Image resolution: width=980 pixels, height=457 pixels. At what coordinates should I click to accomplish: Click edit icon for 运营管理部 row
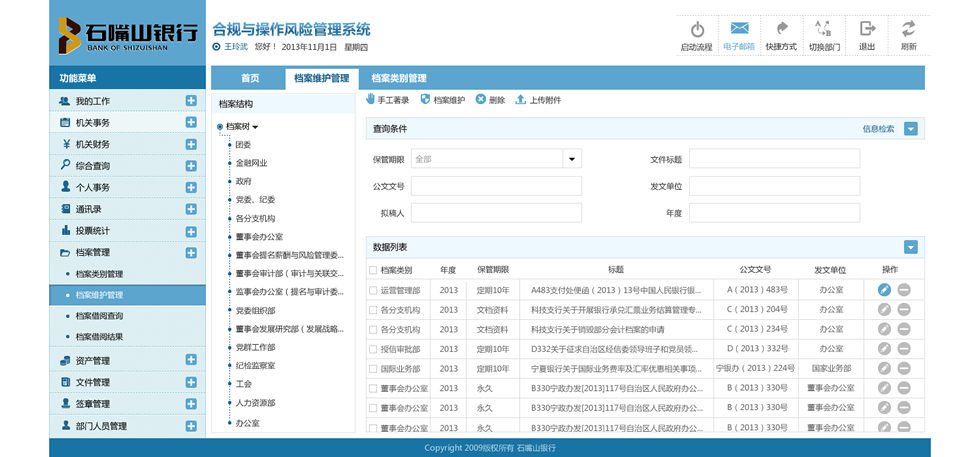coord(884,290)
